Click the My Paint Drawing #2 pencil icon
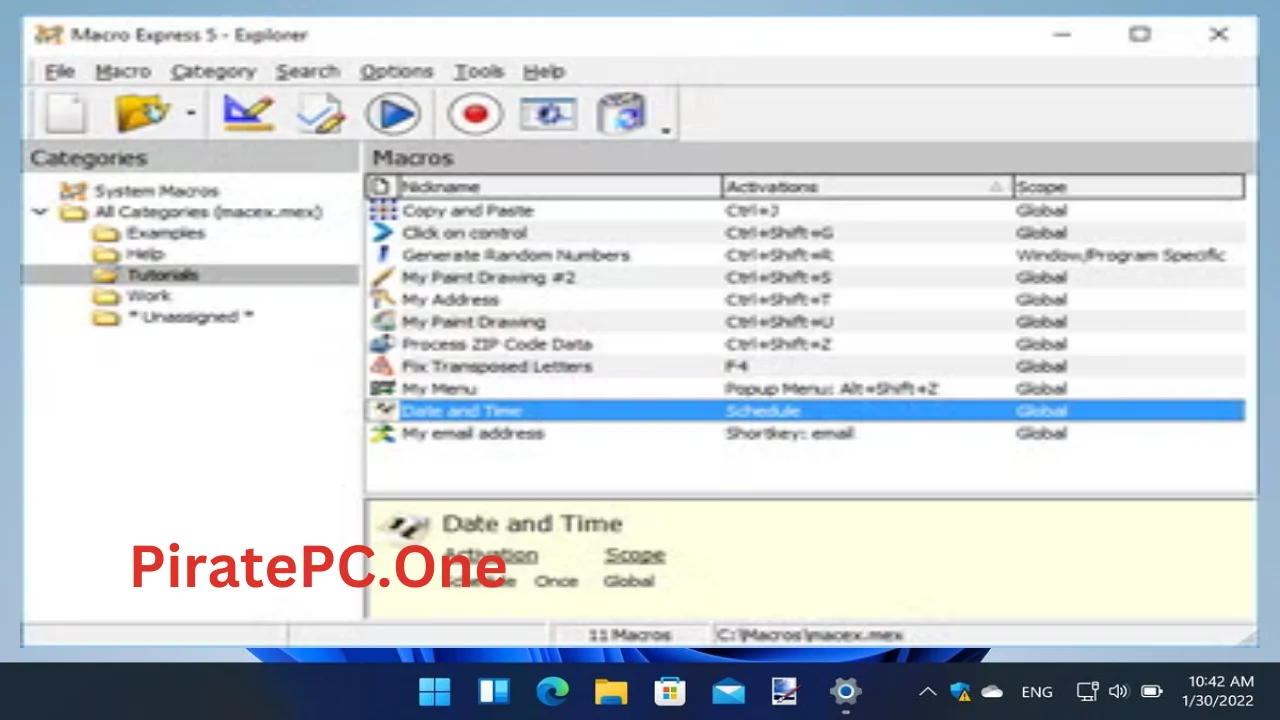This screenshot has width=1280, height=720. click(x=382, y=277)
